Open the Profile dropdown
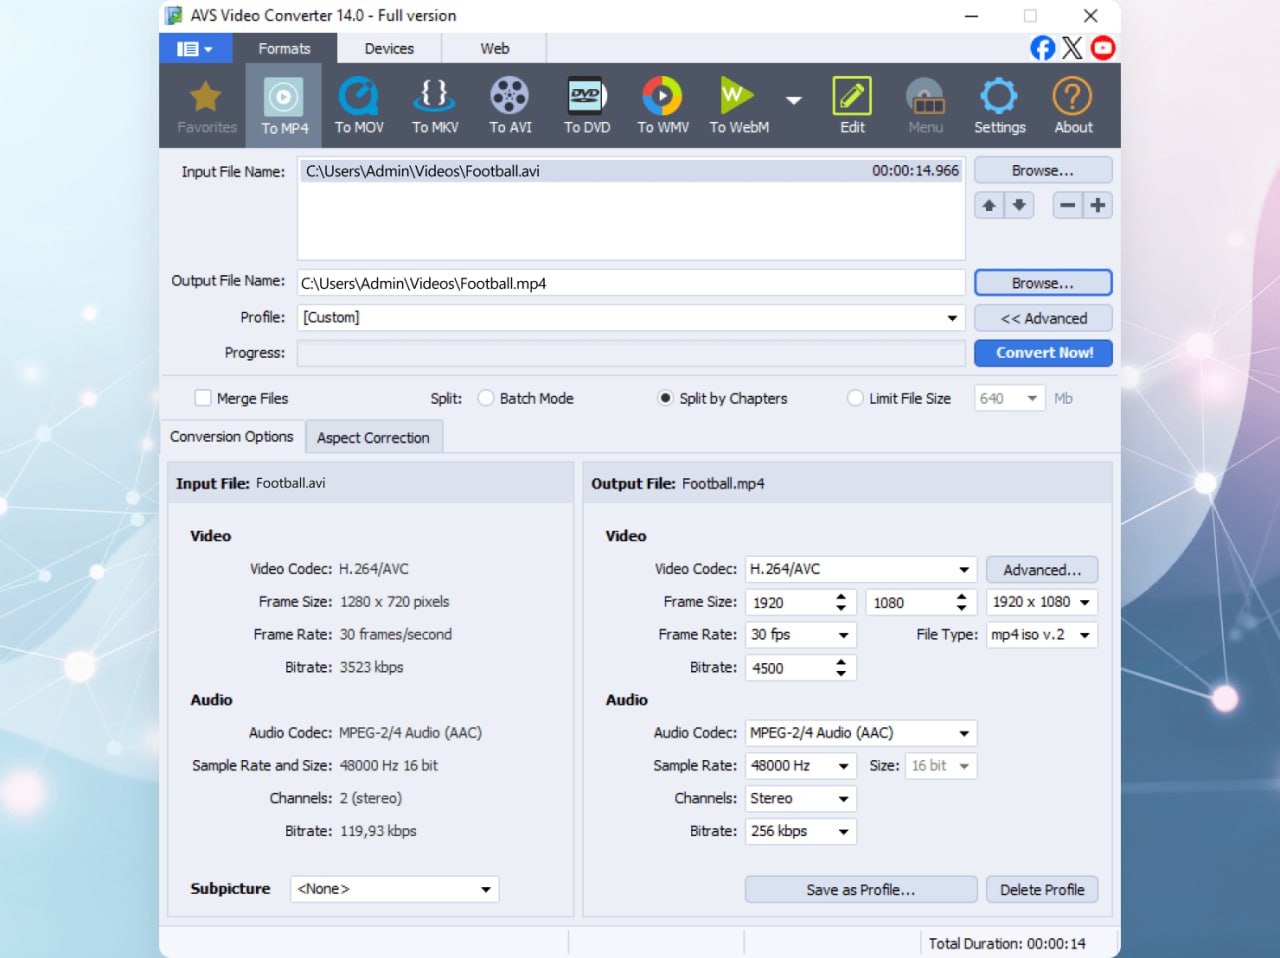 [950, 317]
